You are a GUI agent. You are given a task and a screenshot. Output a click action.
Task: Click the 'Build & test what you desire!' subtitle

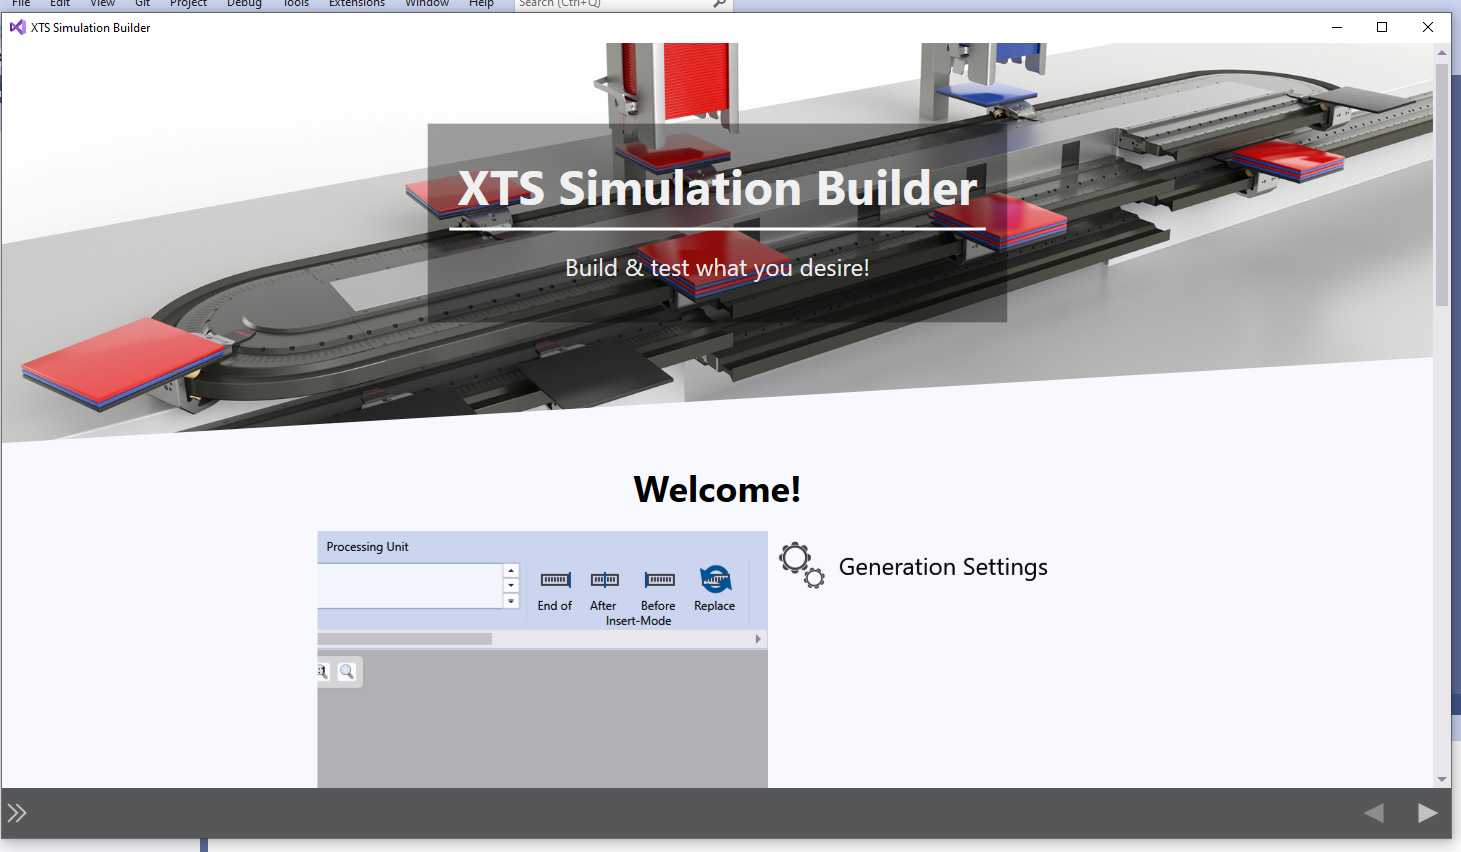pyautogui.click(x=717, y=268)
